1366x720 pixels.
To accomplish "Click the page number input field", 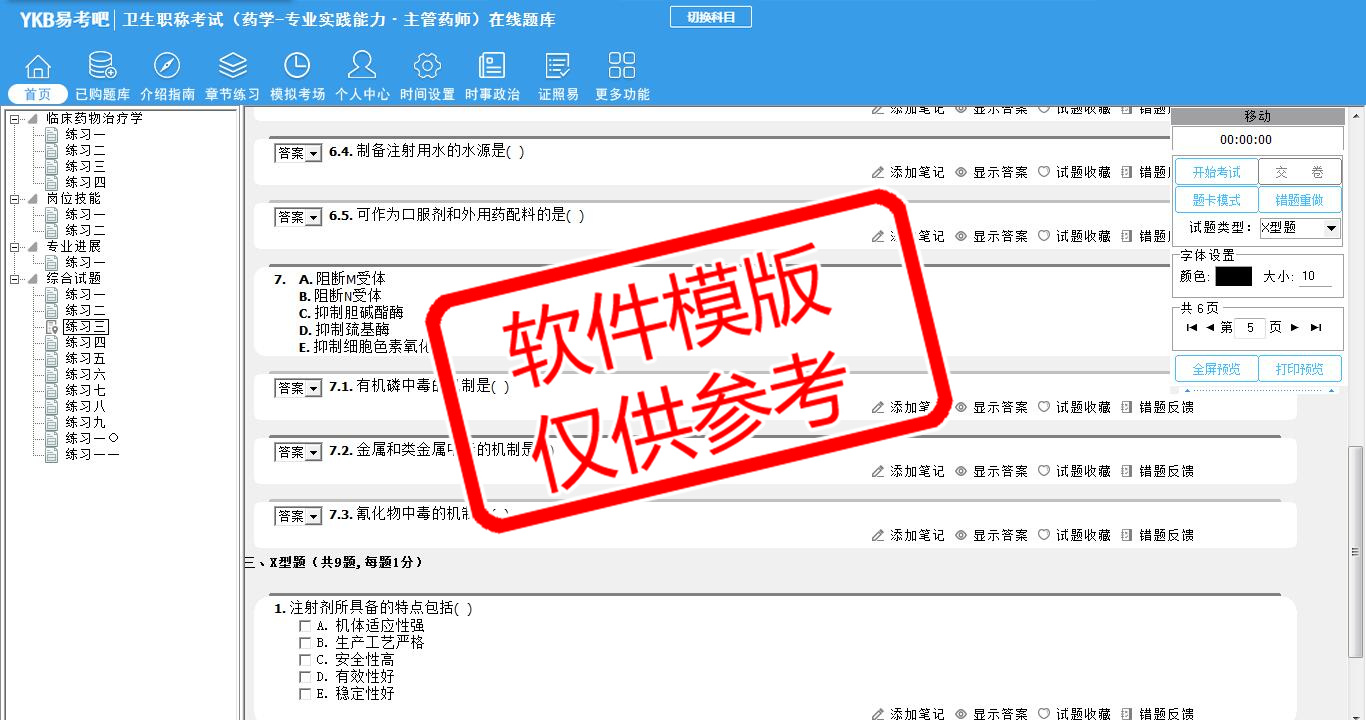I will (x=1249, y=328).
